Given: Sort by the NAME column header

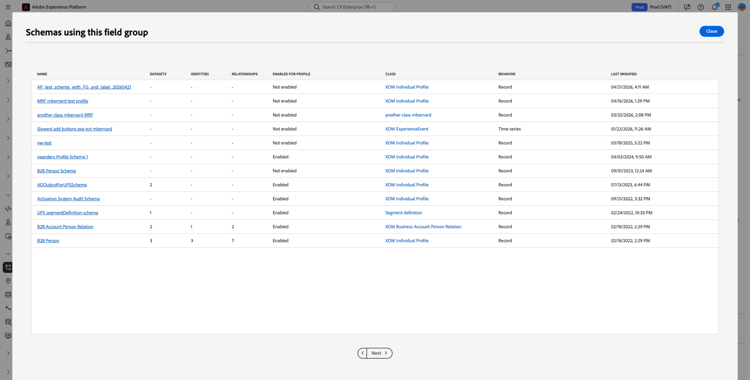Looking at the screenshot, I should coord(42,74).
